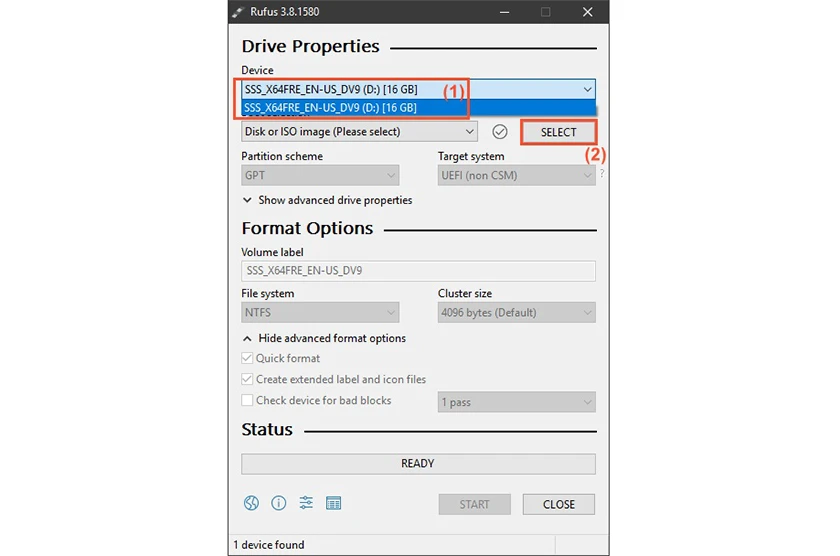Image resolution: width=840 pixels, height=556 pixels.
Task: Choose SSS_X64FRE_EN-US_DV9 (D:) in highlighted list row
Action: 418,108
